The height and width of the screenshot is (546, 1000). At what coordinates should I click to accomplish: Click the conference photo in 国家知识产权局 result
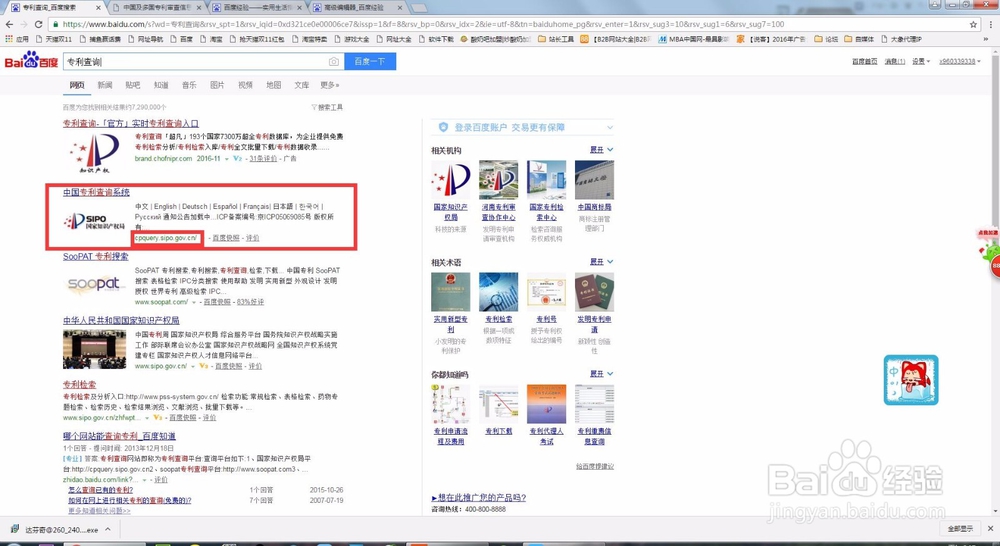[x=94, y=349]
